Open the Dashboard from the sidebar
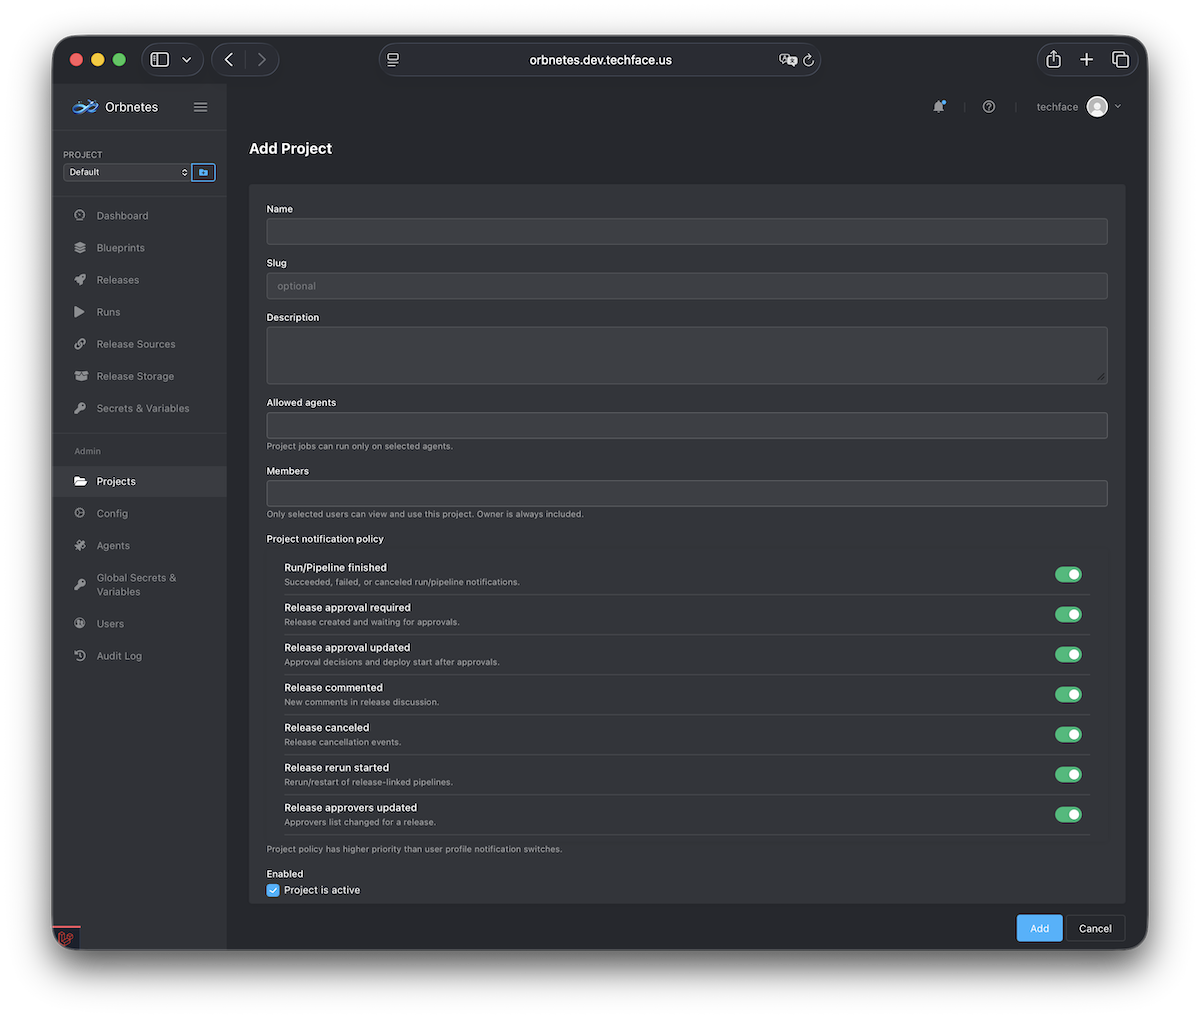This screenshot has width=1200, height=1019. coord(121,215)
